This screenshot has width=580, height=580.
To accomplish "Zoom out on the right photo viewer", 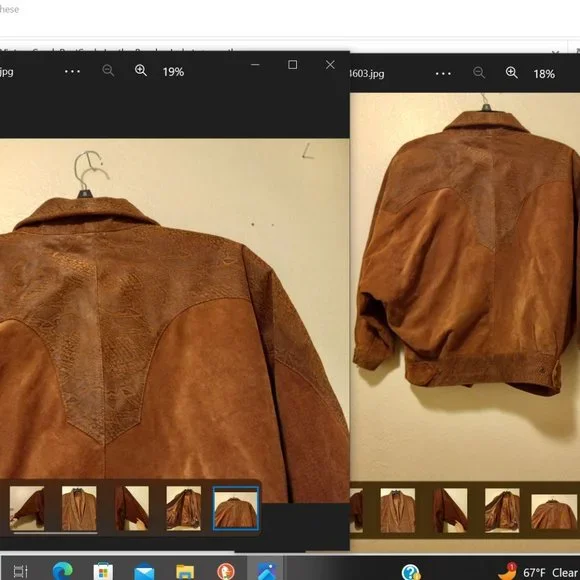I will click(479, 72).
